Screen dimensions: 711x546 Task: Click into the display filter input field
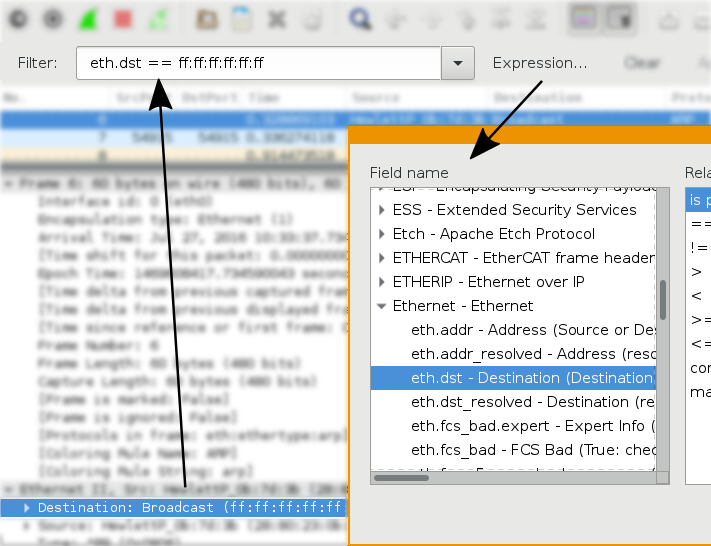[258, 63]
